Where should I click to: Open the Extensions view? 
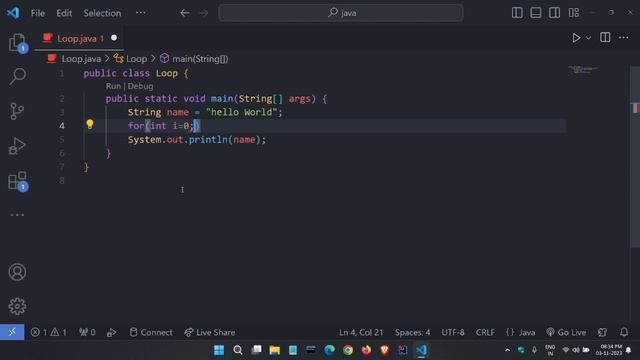(17, 181)
